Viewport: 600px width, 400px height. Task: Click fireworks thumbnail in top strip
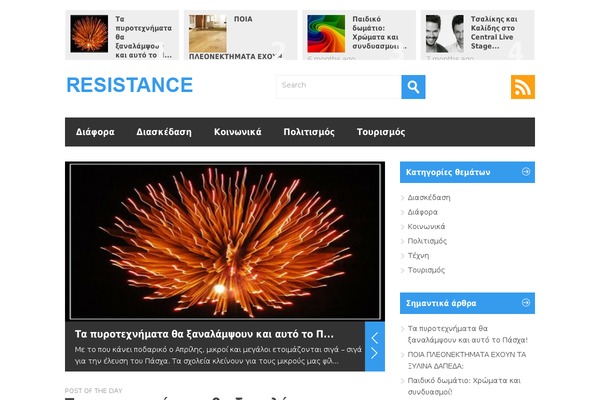89,34
